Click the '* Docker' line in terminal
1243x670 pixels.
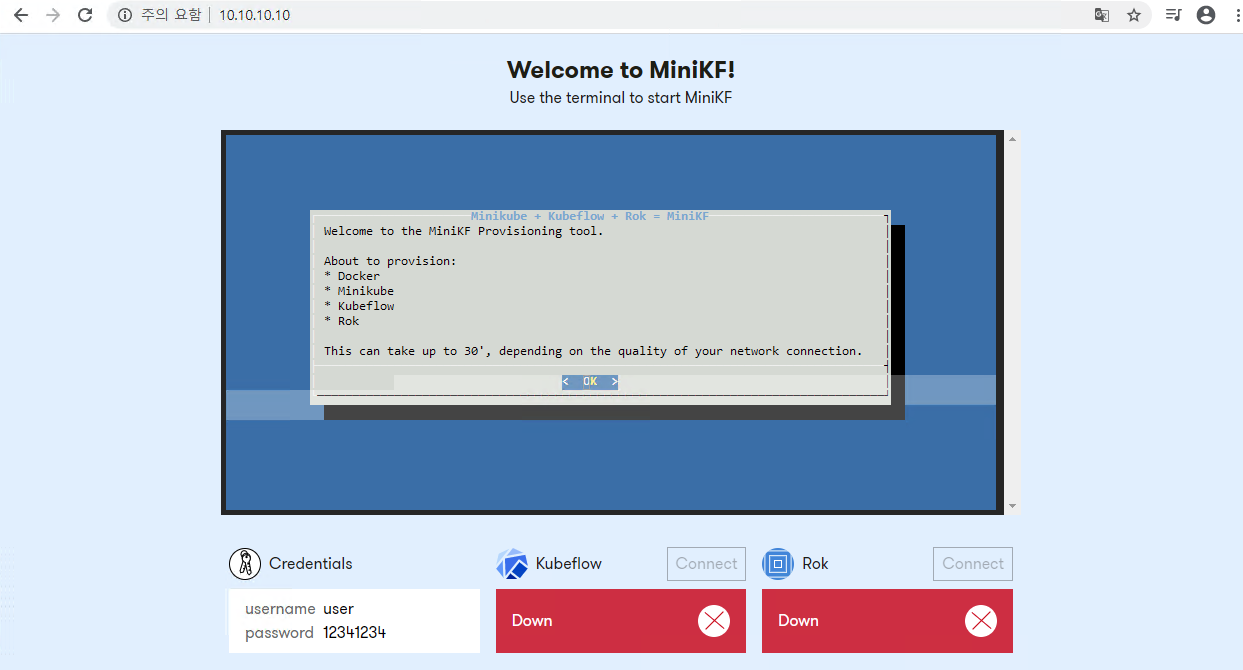(x=352, y=276)
